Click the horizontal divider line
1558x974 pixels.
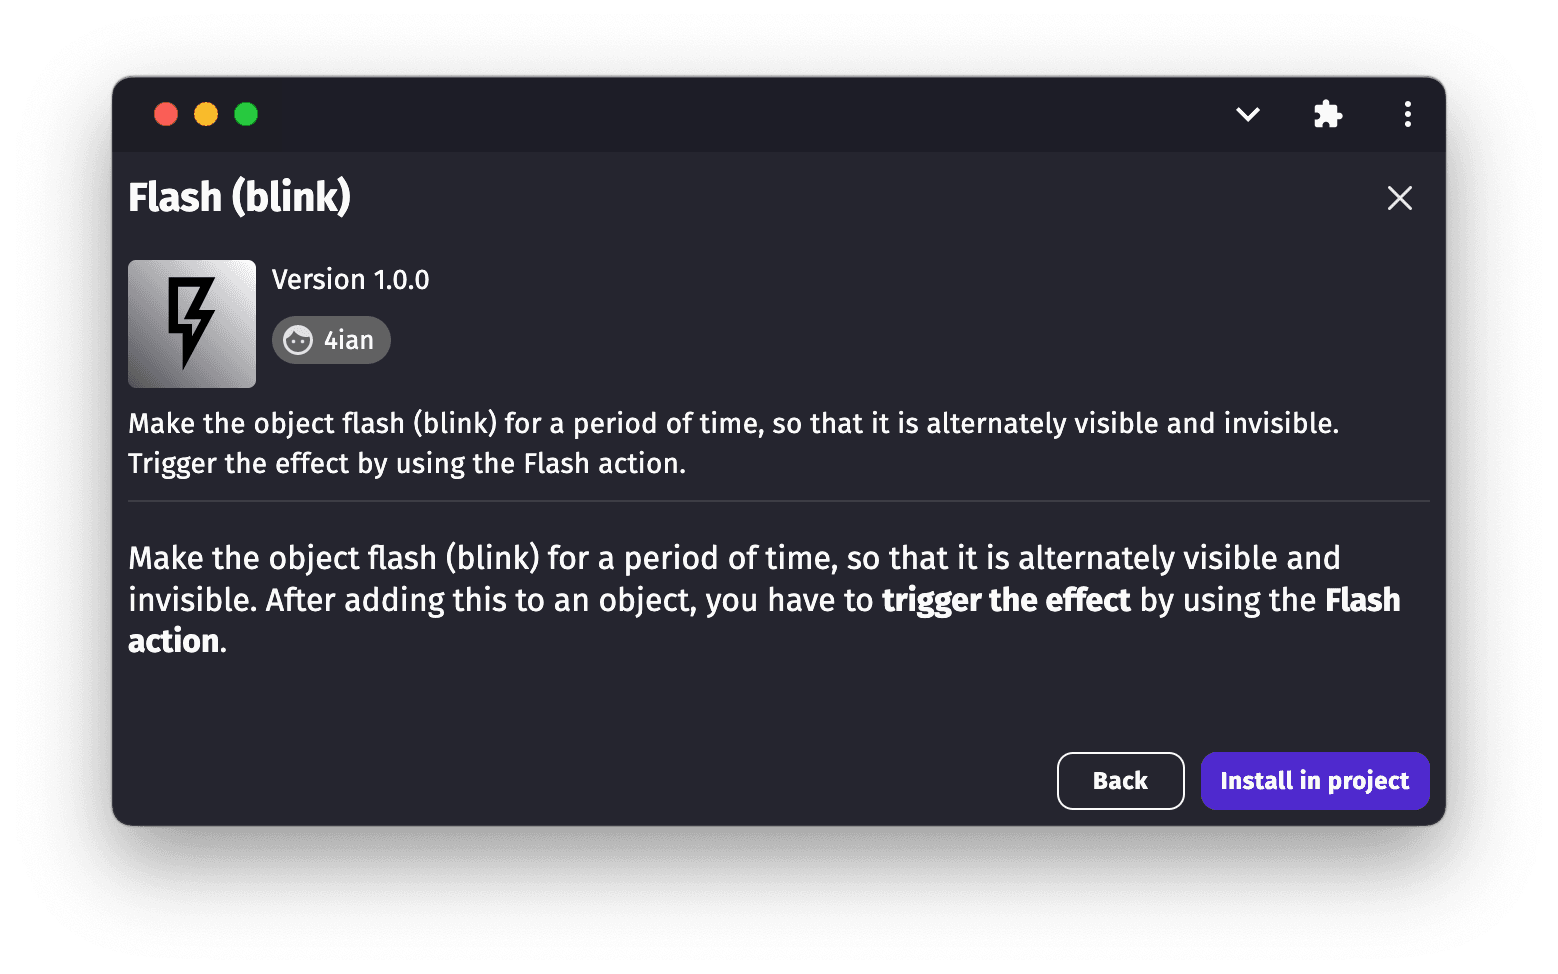click(x=778, y=501)
